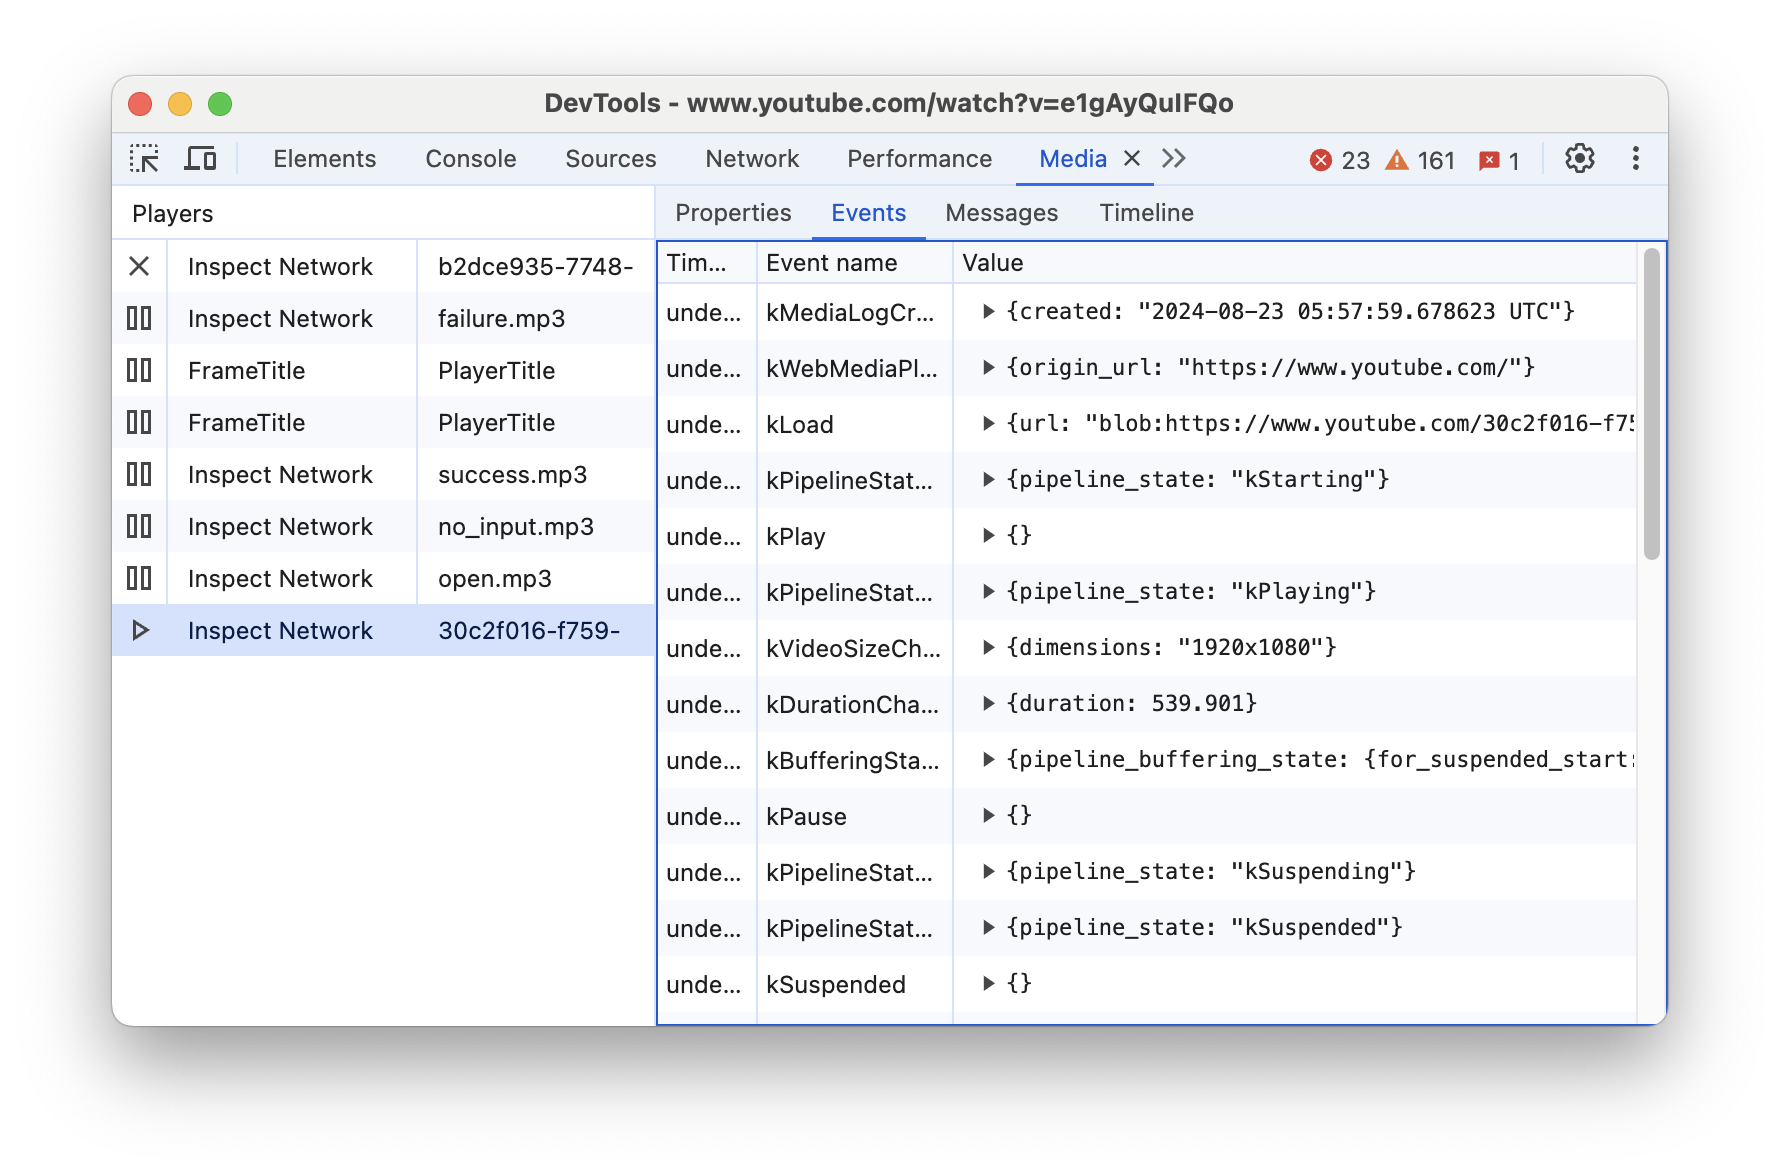The height and width of the screenshot is (1174, 1780).
Task: Toggle playback of the success.mp3 player
Action: click(x=140, y=474)
